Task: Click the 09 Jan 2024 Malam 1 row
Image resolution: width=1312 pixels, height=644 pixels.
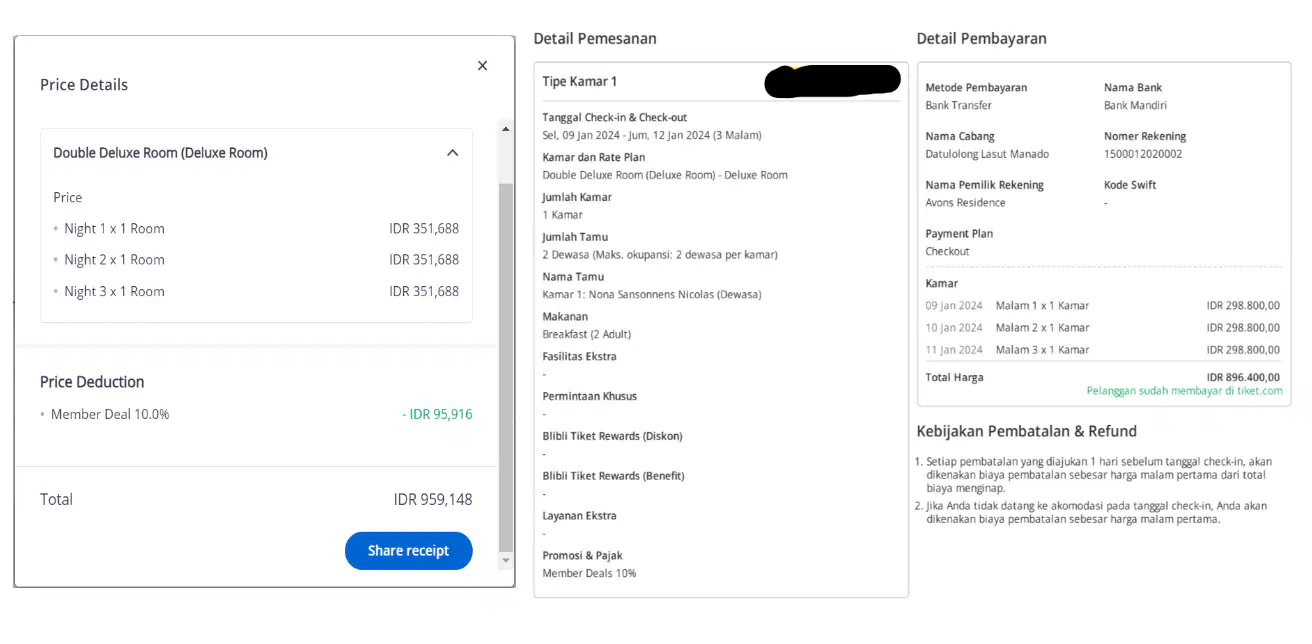Action: [1103, 306]
